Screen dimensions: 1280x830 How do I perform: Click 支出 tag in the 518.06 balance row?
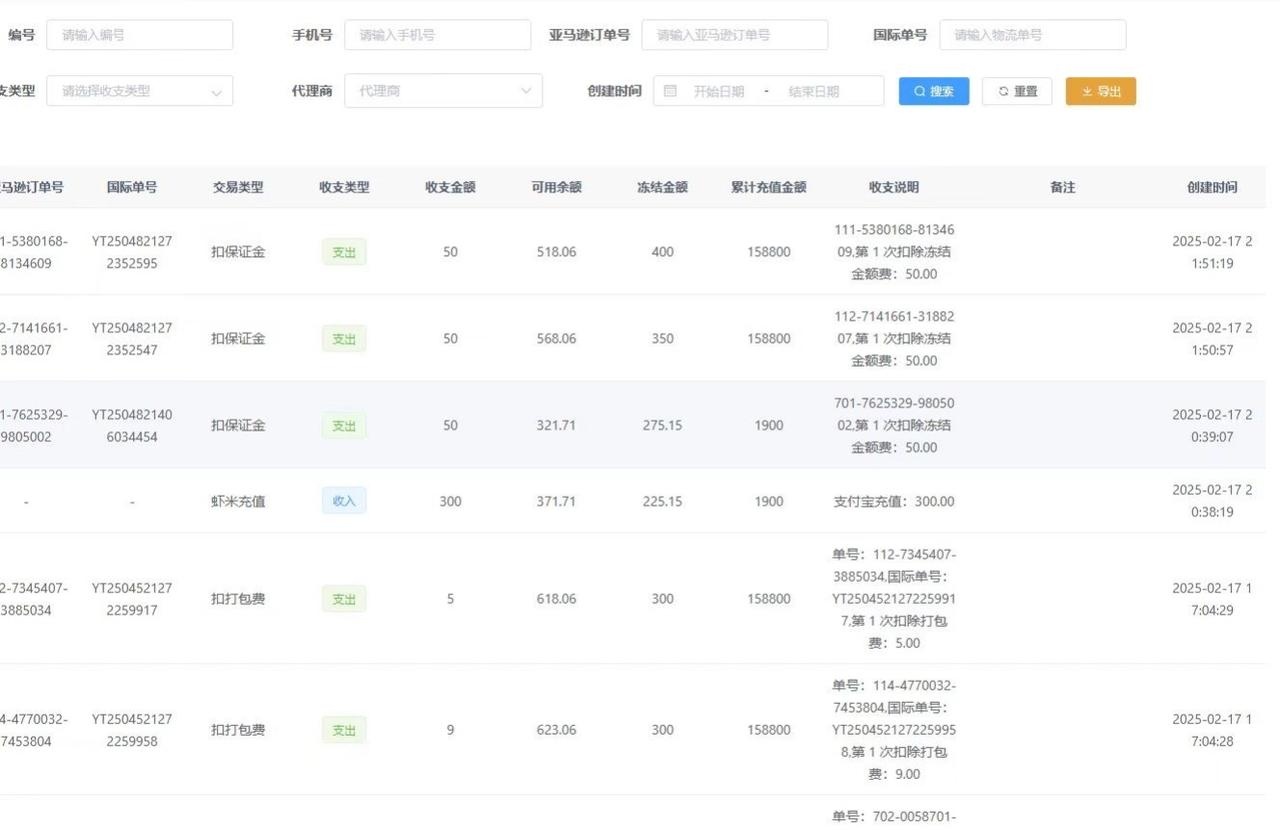pyautogui.click(x=344, y=252)
